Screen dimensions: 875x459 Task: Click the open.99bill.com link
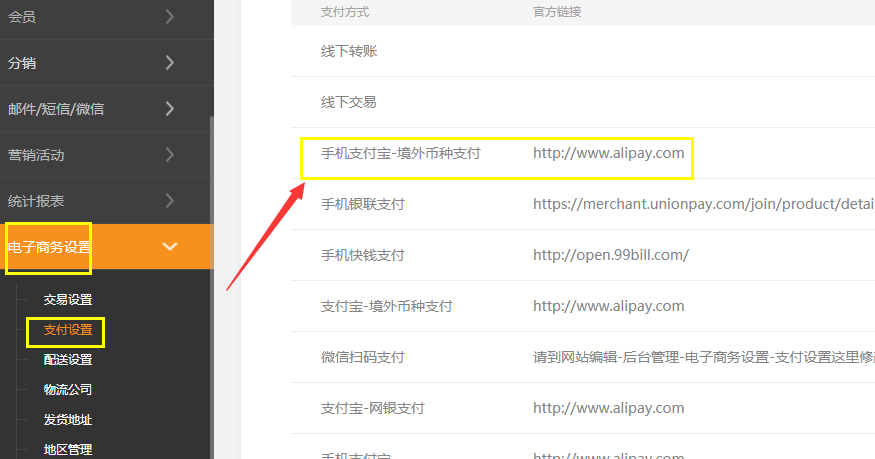coord(611,255)
